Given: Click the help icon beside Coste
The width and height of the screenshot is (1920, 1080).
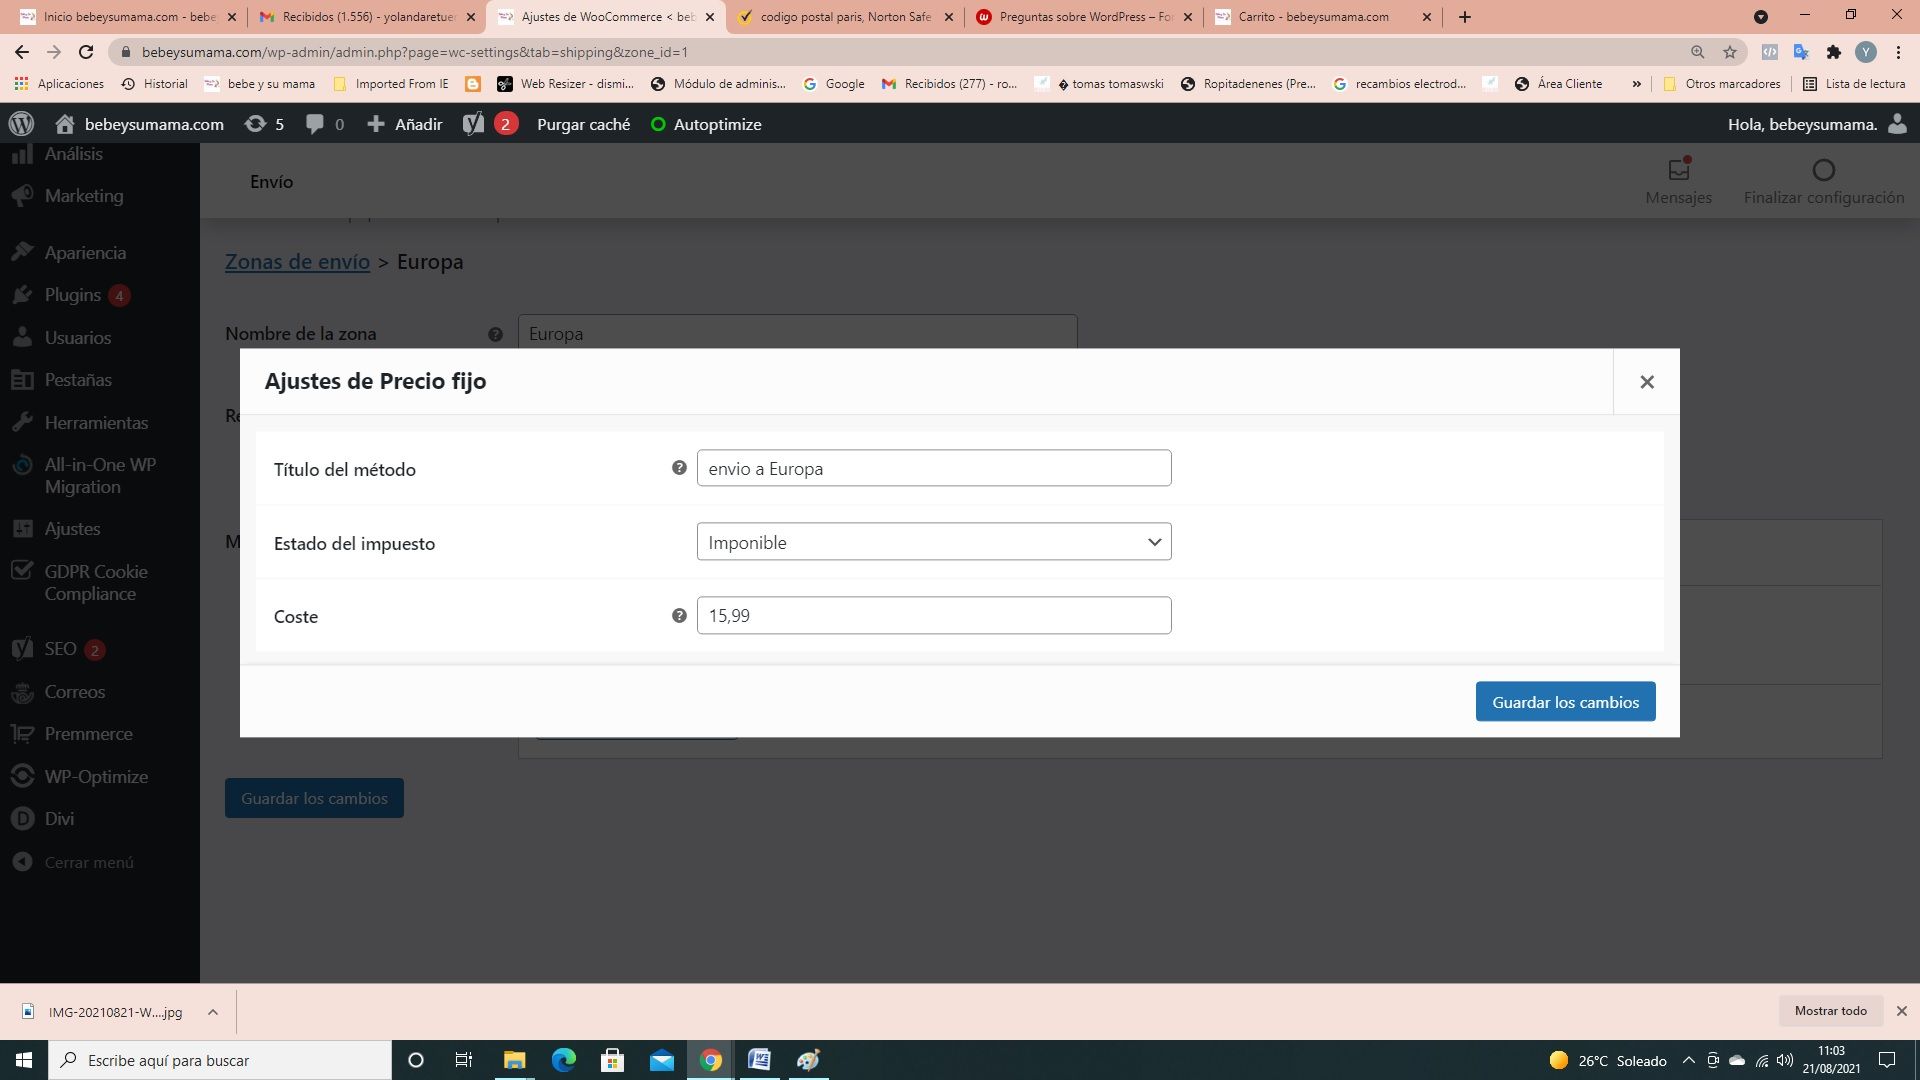Looking at the screenshot, I should tap(679, 616).
